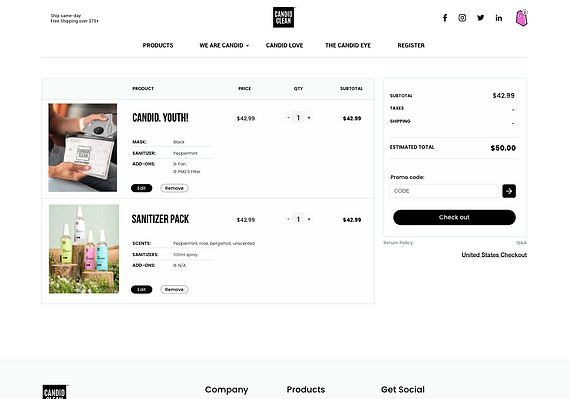Screen dimensions: 569x399
Task: Open the pink shopping bag cart icon
Action: pyautogui.click(x=522, y=18)
